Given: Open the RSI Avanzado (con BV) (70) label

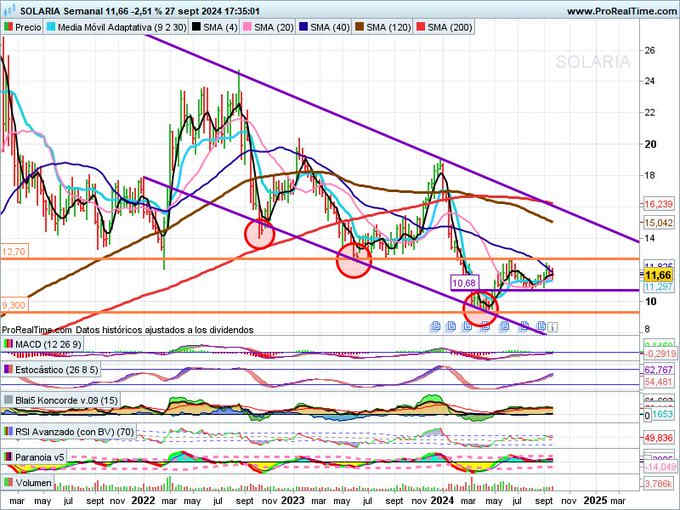Looking at the screenshot, I should tap(69, 432).
